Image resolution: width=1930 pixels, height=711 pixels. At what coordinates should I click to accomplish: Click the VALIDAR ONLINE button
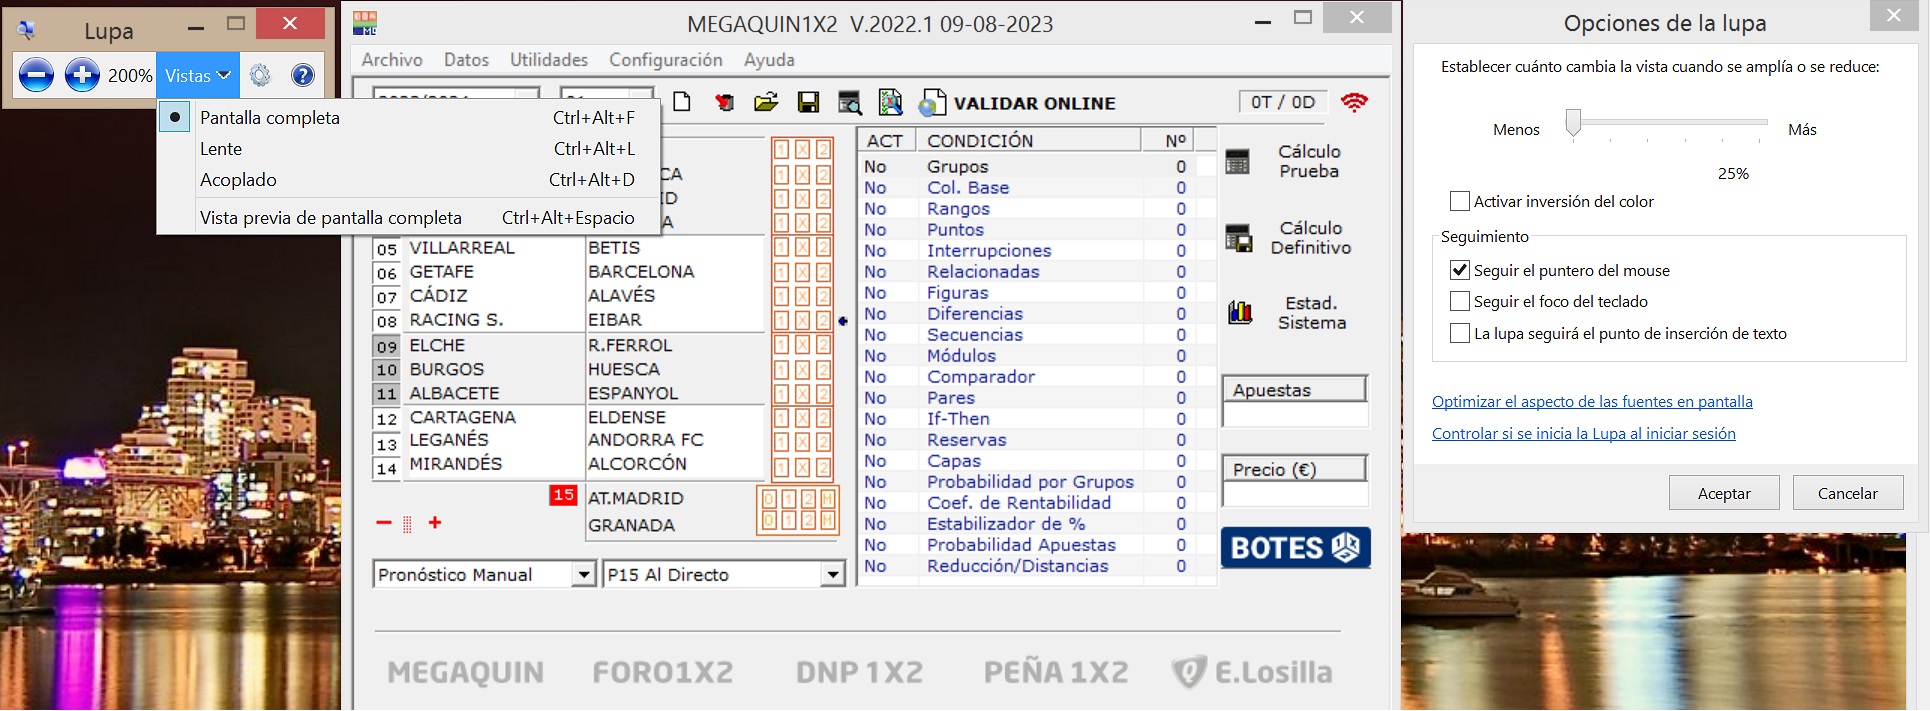1034,103
